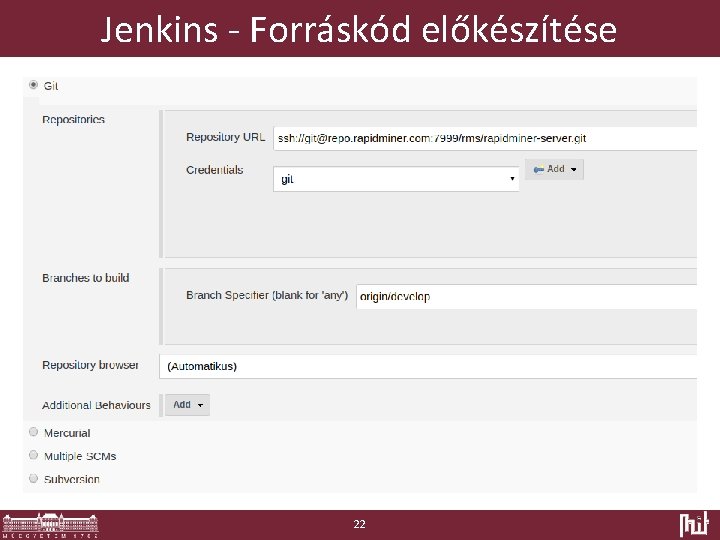The height and width of the screenshot is (540, 720).
Task: Select the Git radio button
Action: coord(34,85)
